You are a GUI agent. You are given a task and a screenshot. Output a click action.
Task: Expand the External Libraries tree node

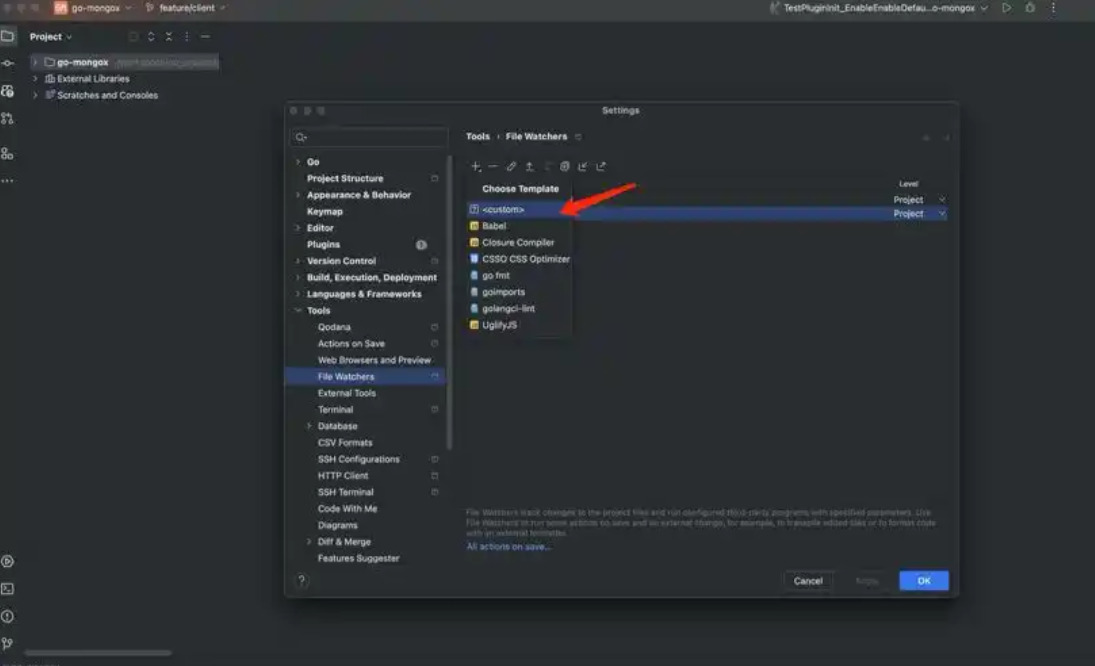click(x=36, y=79)
